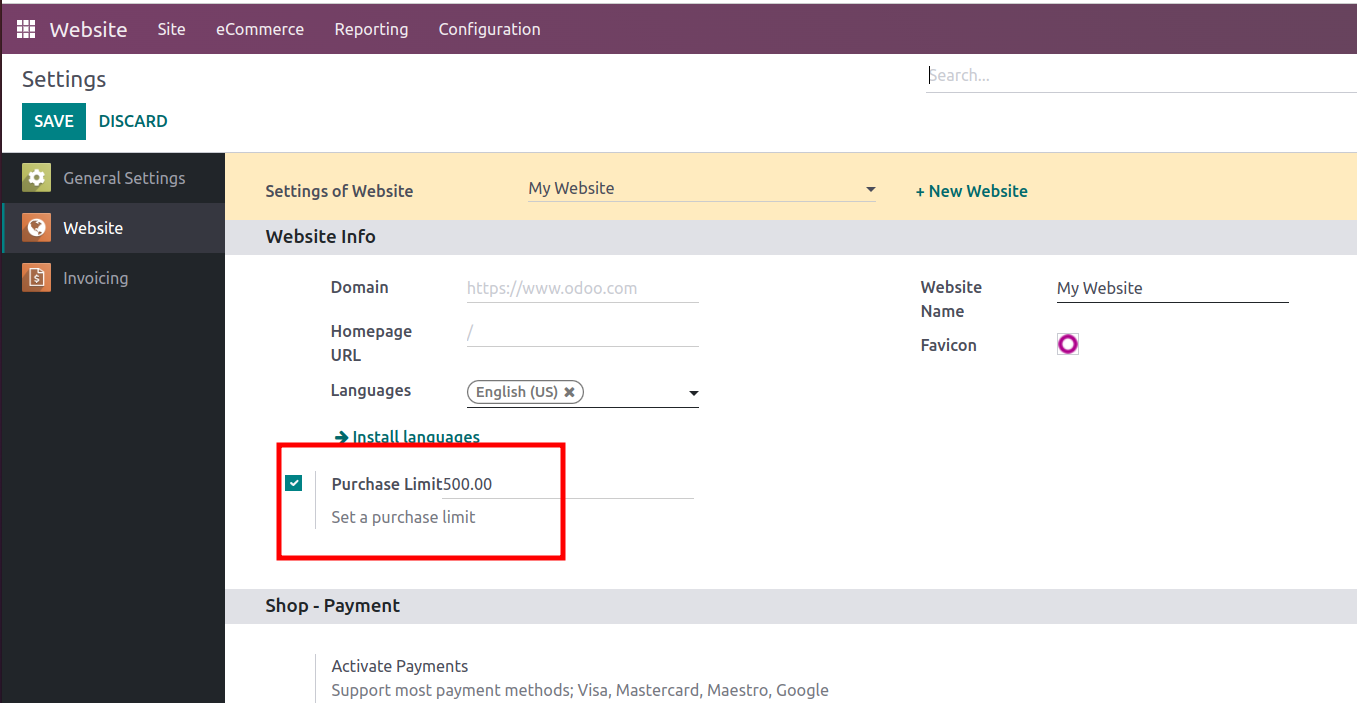Click the Website globe sidebar icon
This screenshot has height=703, width=1357.
coord(37,228)
